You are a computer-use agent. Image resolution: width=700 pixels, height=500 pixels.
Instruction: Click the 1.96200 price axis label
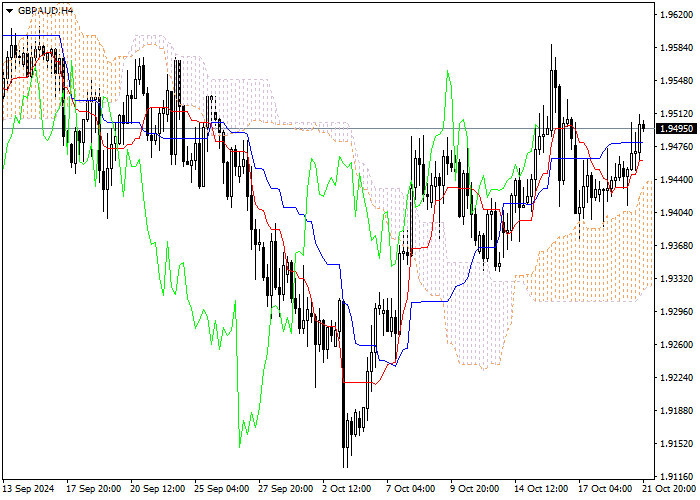tap(677, 15)
